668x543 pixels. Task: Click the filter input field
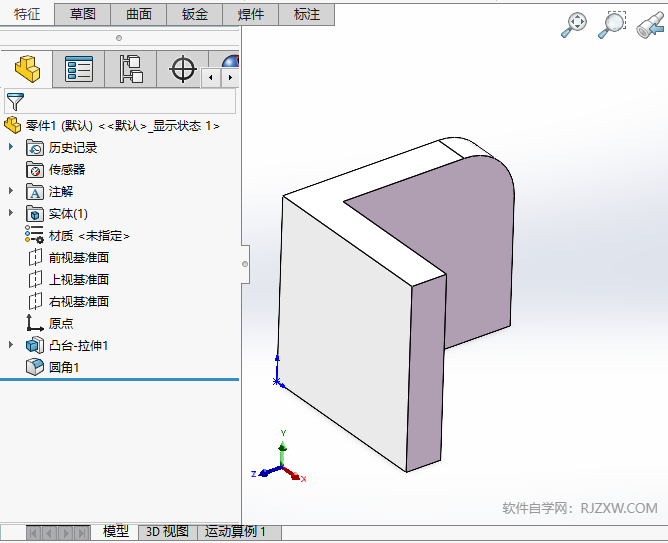coord(120,101)
